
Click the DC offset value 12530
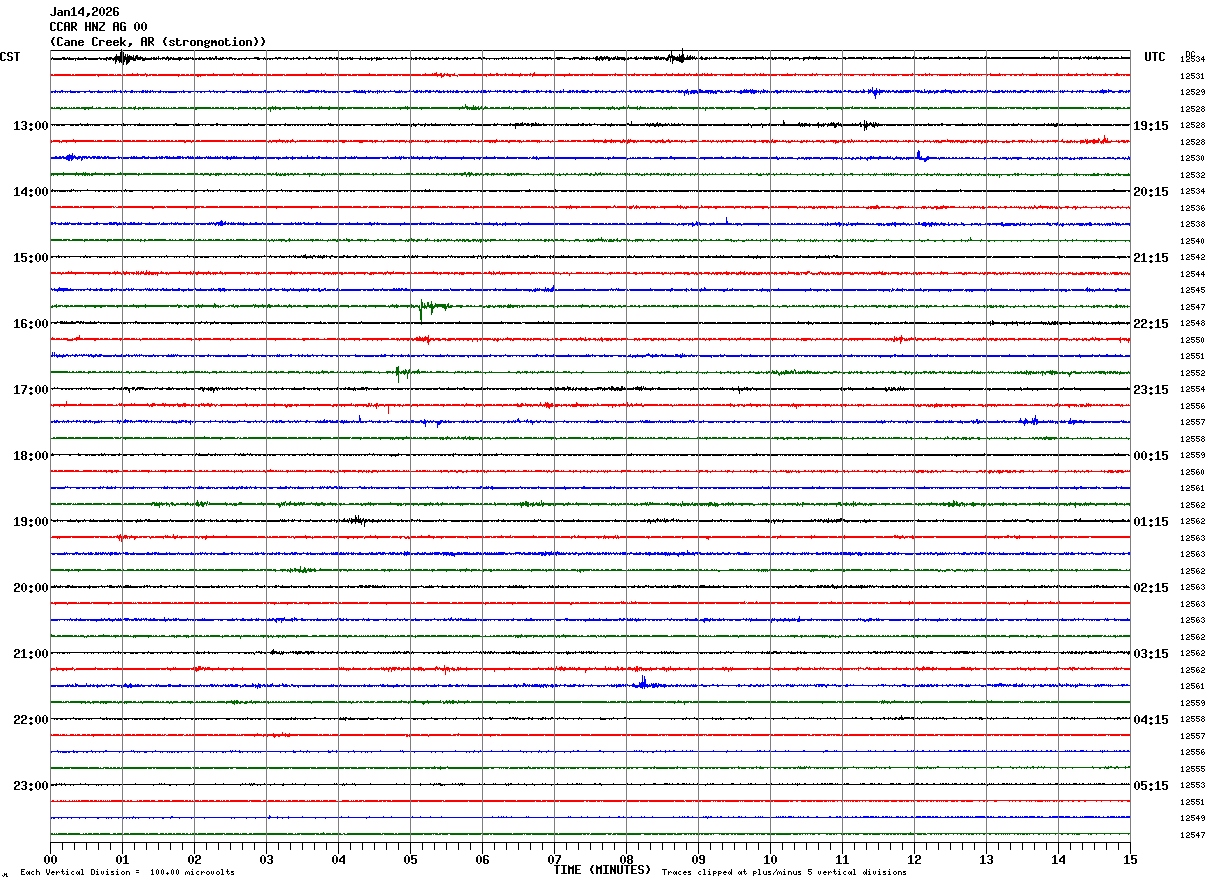point(1192,158)
